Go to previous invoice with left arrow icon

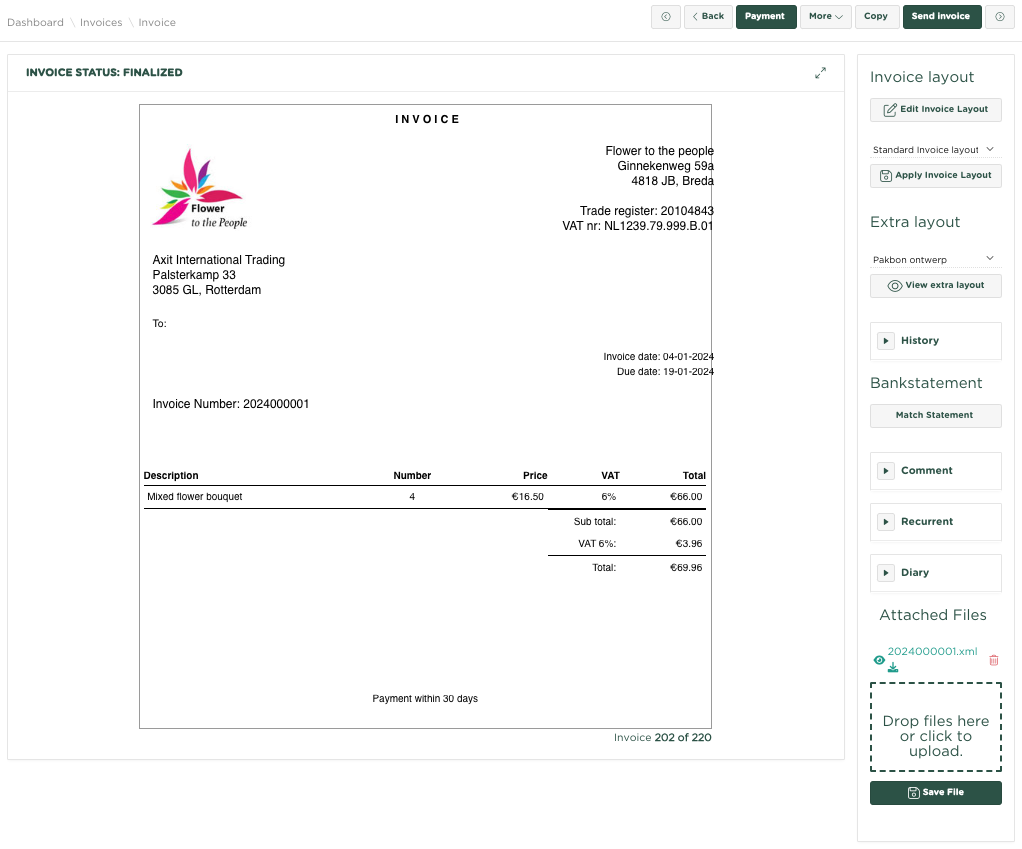665,16
